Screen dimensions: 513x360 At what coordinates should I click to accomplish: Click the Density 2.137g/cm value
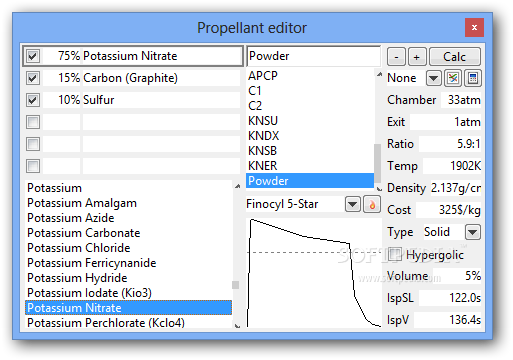pyautogui.click(x=455, y=188)
